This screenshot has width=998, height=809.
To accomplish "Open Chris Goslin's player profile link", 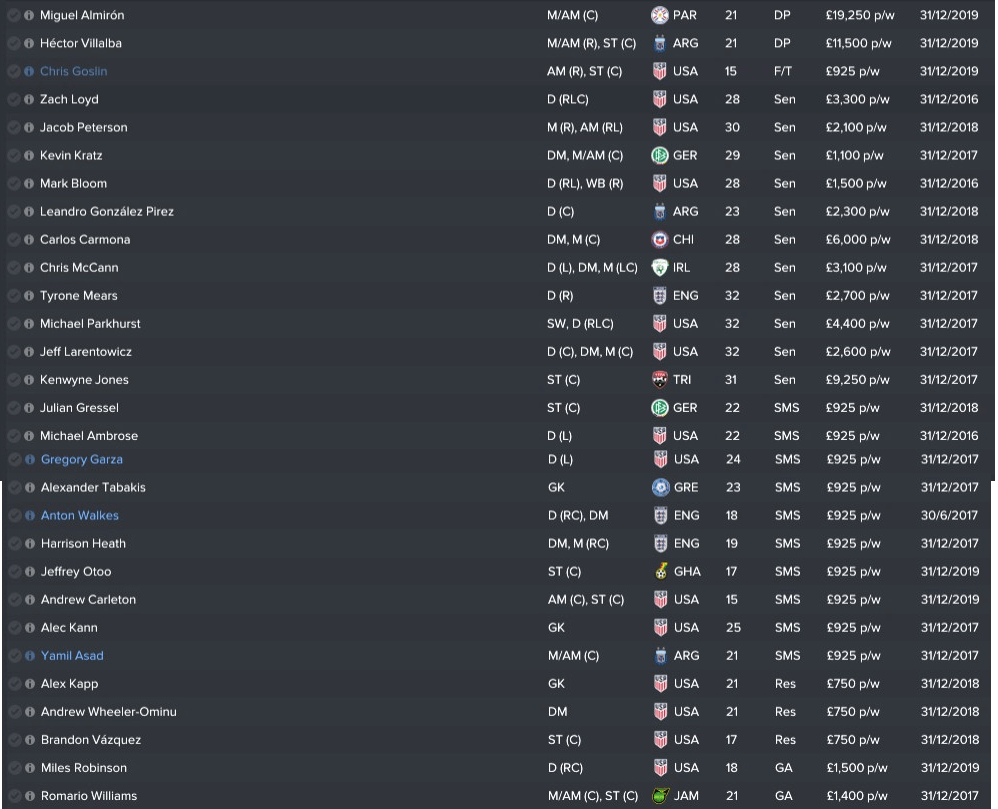I will pyautogui.click(x=73, y=71).
